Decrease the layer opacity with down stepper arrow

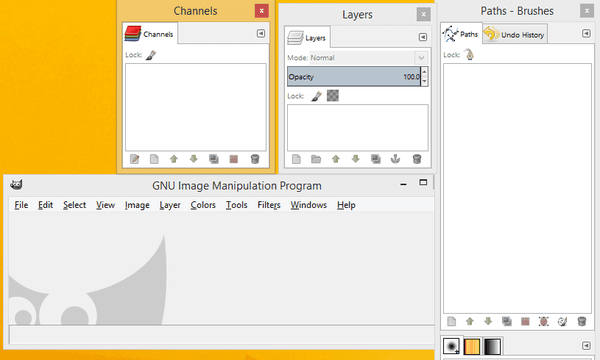tap(424, 81)
